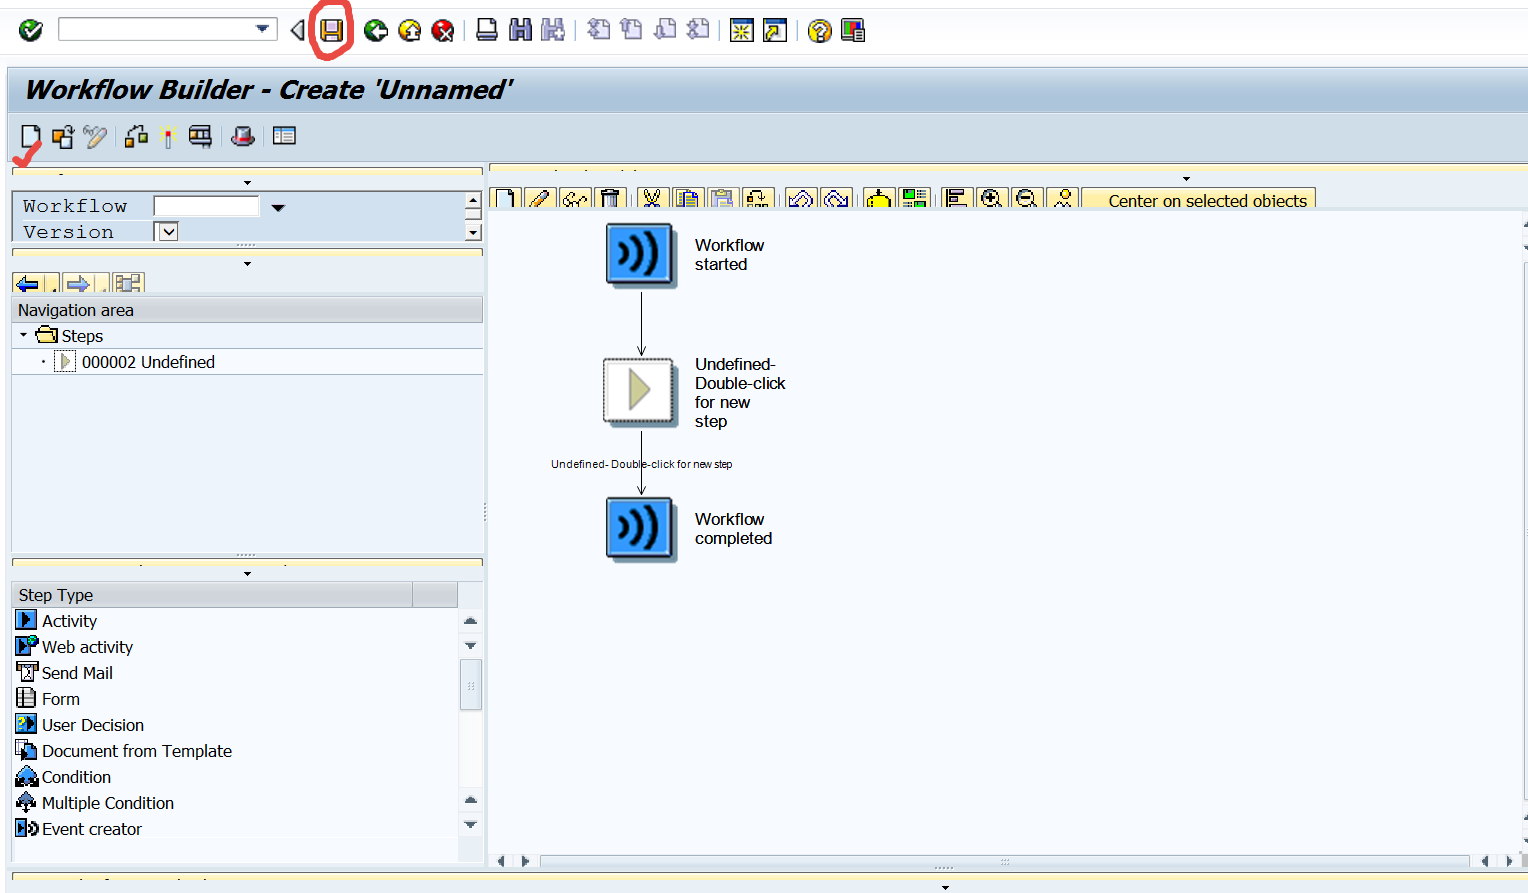1528x893 pixels.
Task: Open the command field dropdown
Action: tap(263, 29)
